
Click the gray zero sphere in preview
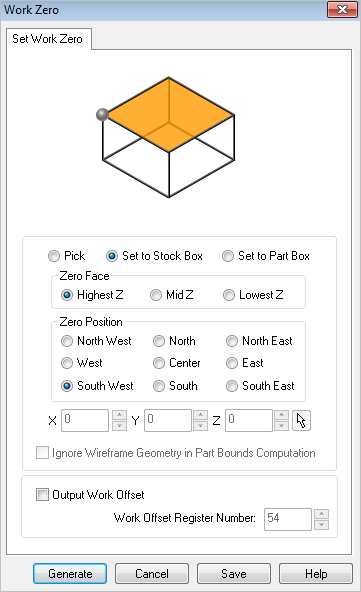pyautogui.click(x=102, y=114)
